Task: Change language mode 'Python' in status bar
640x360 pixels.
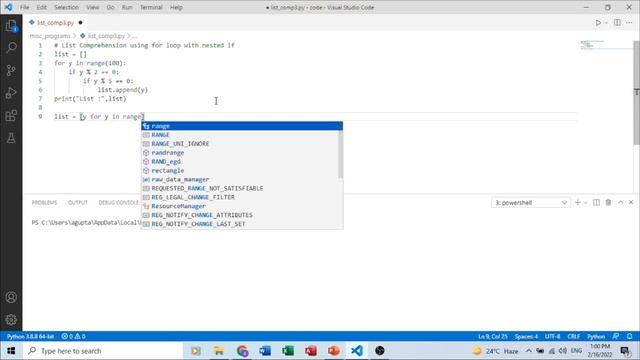Action: (596, 337)
